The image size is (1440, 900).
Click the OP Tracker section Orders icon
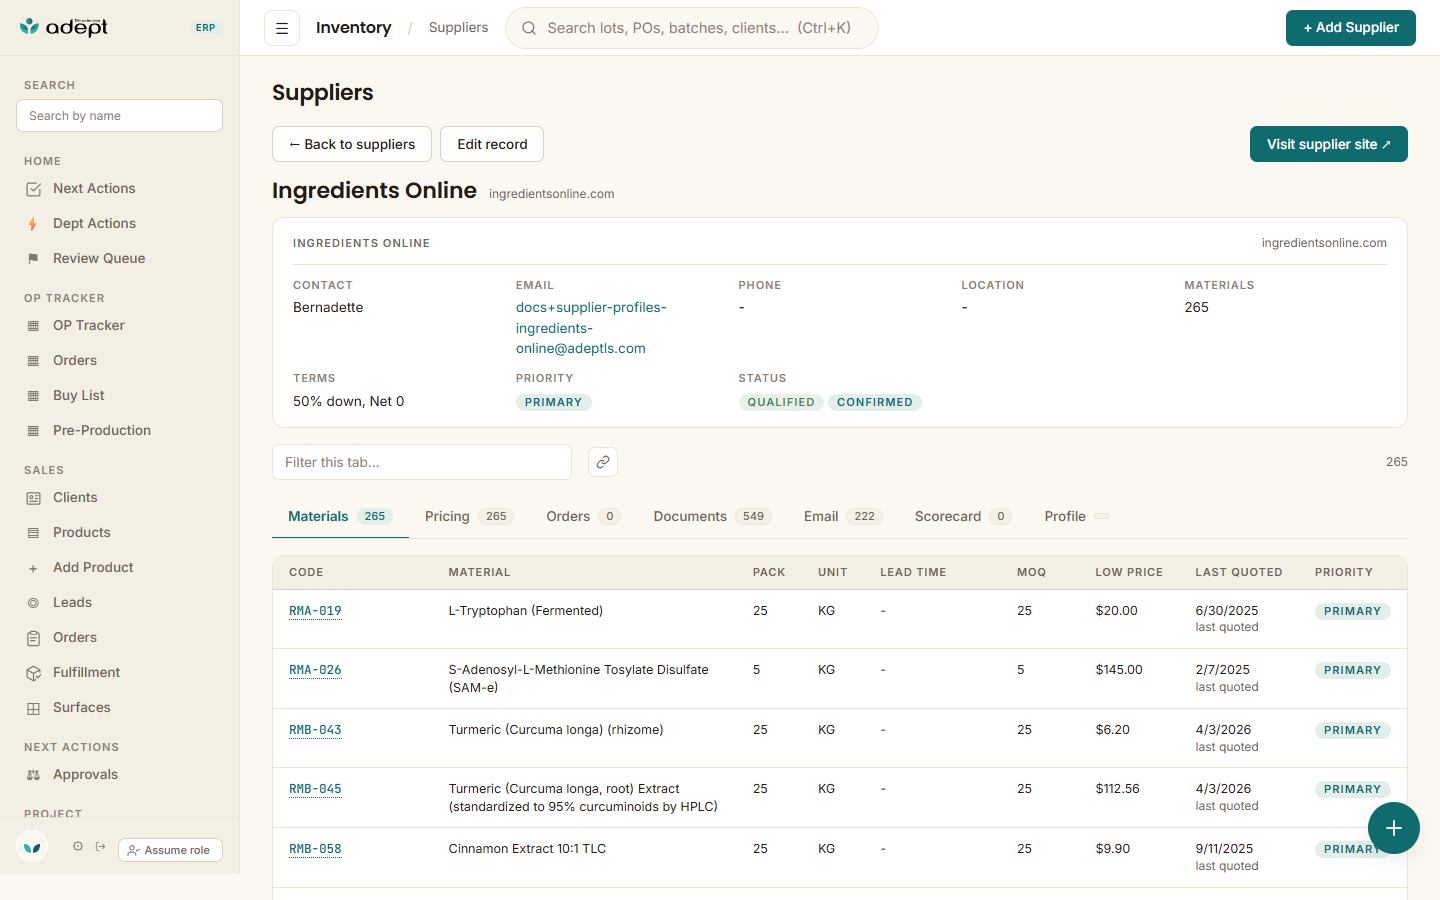click(x=33, y=361)
